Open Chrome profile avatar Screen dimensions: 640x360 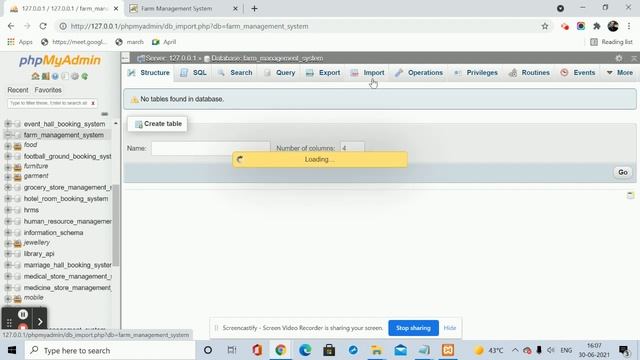click(613, 26)
